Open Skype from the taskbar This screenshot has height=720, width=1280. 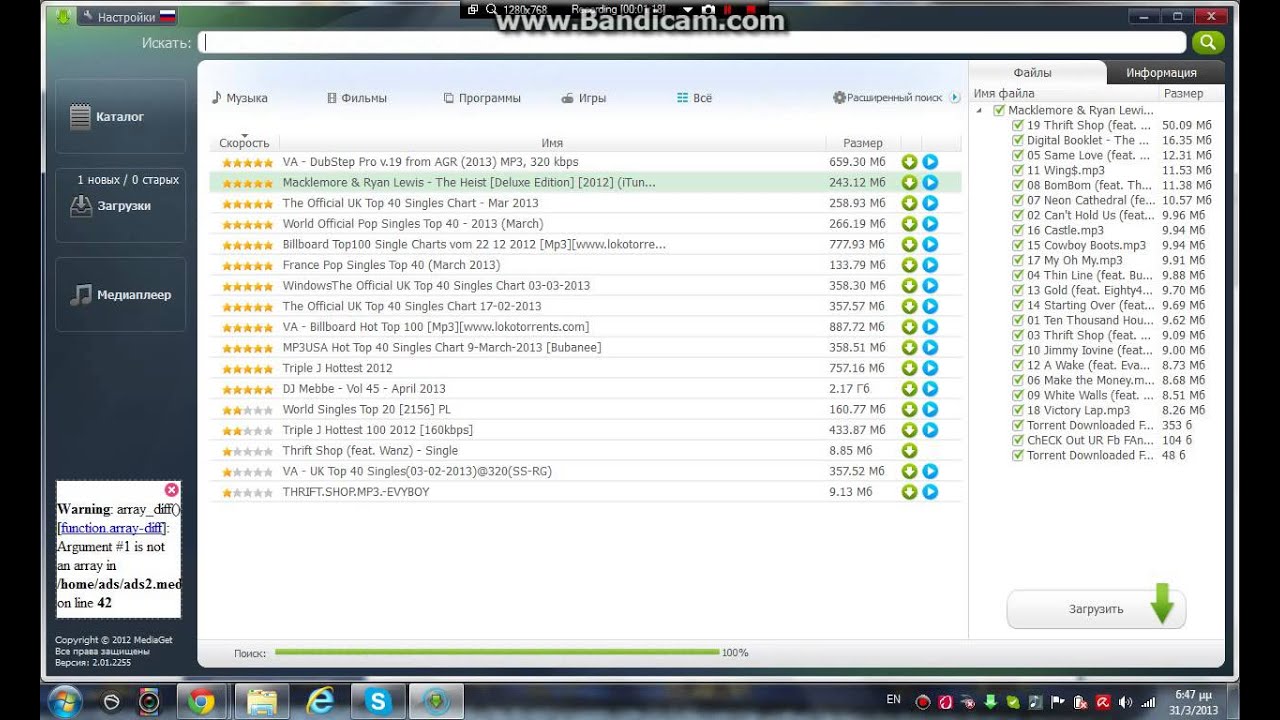[378, 702]
